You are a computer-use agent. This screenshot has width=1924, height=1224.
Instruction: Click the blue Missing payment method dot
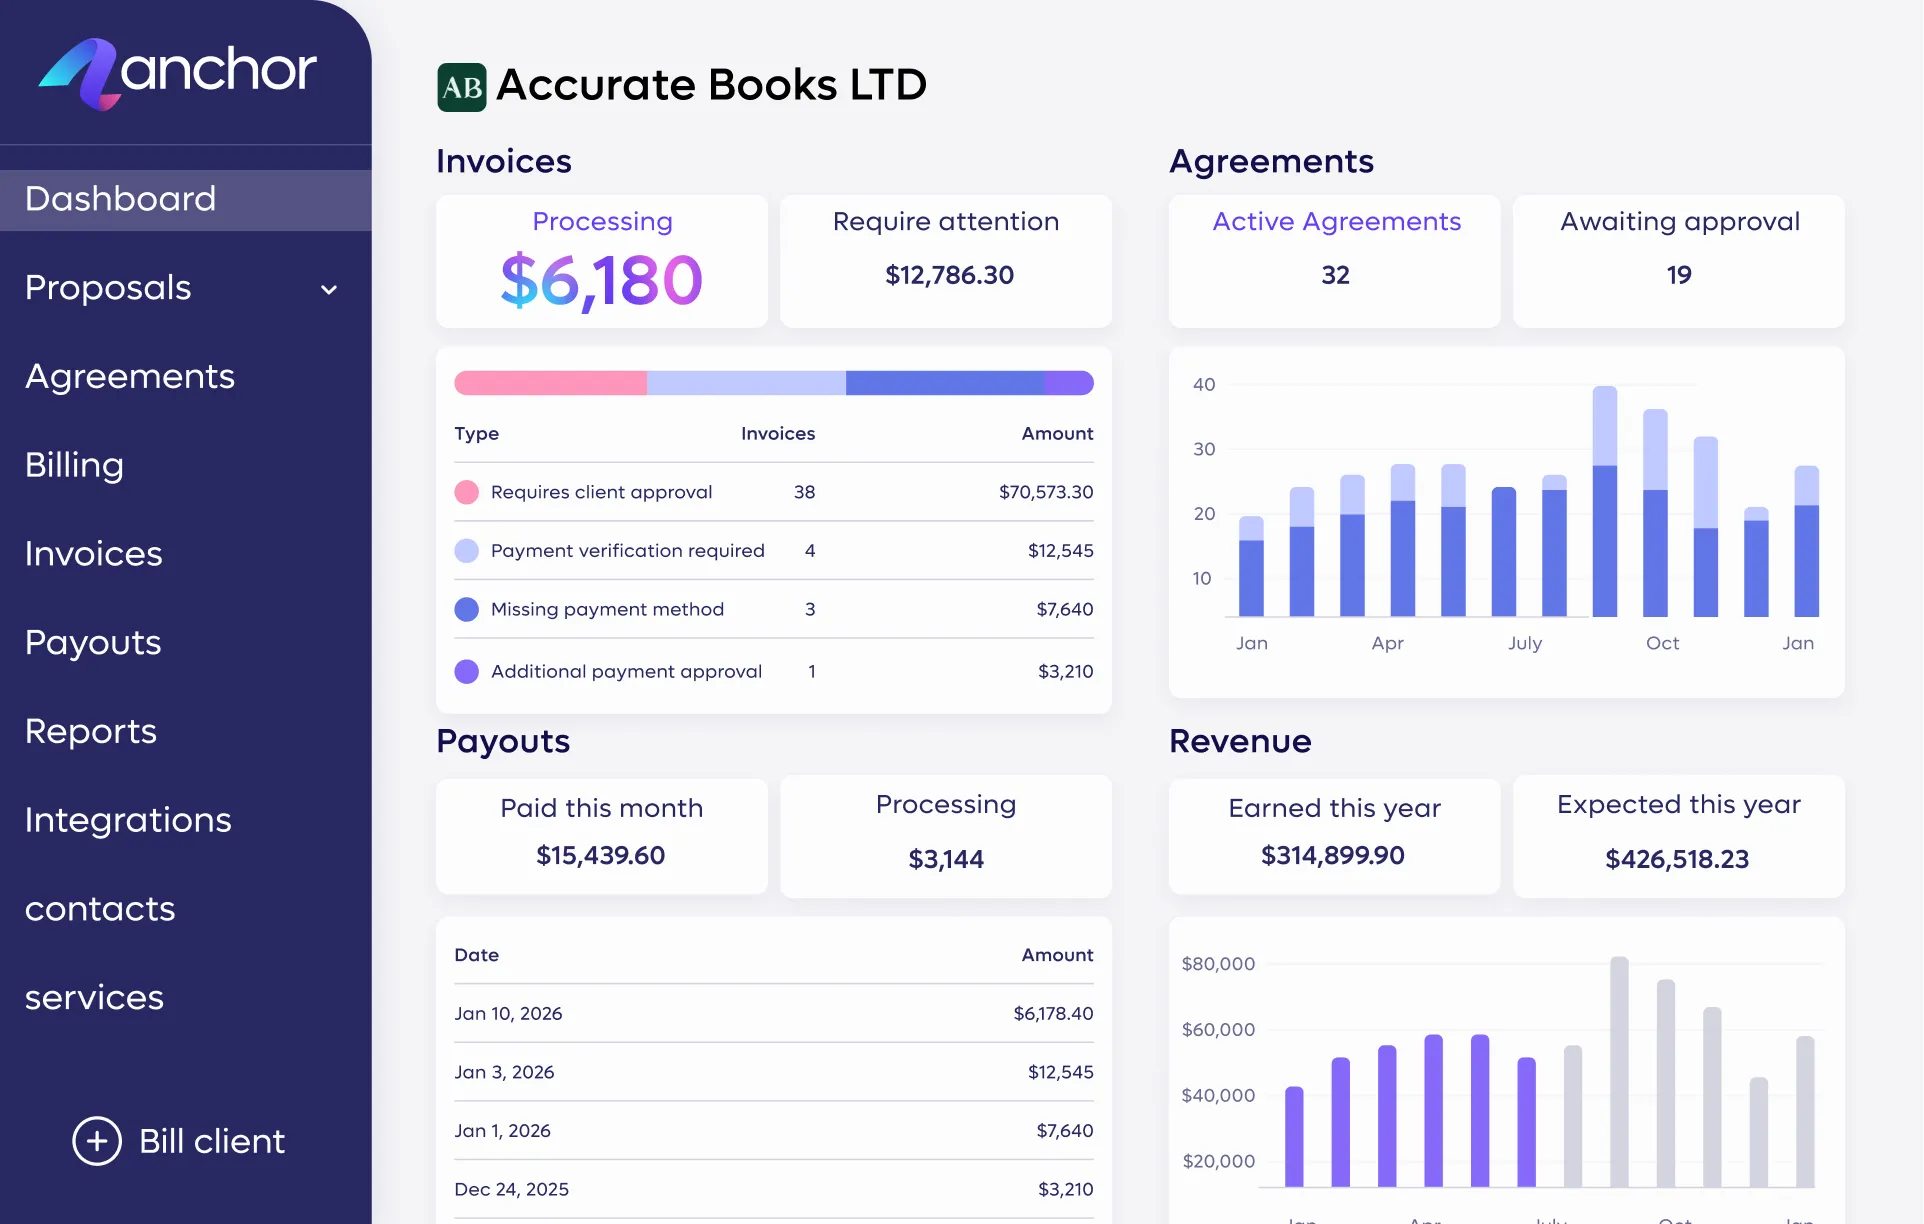466,610
